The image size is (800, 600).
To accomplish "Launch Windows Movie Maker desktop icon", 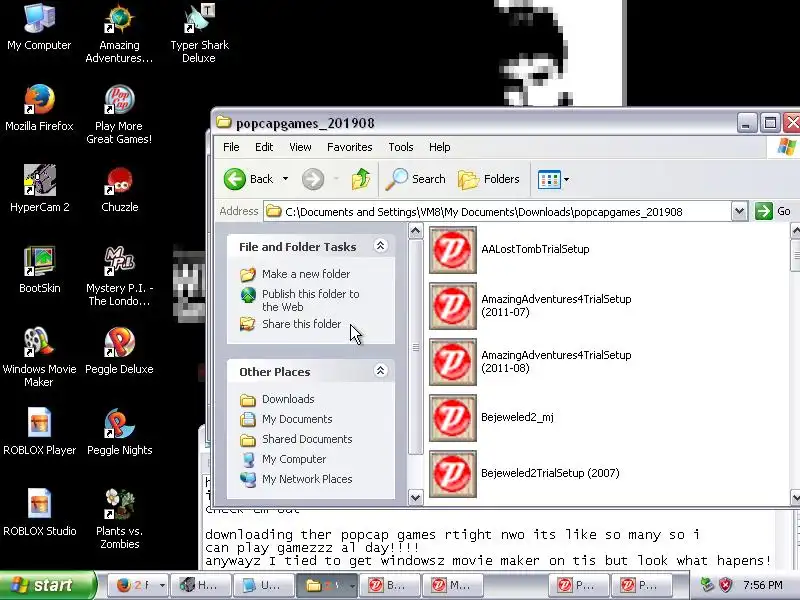I will coord(39,357).
